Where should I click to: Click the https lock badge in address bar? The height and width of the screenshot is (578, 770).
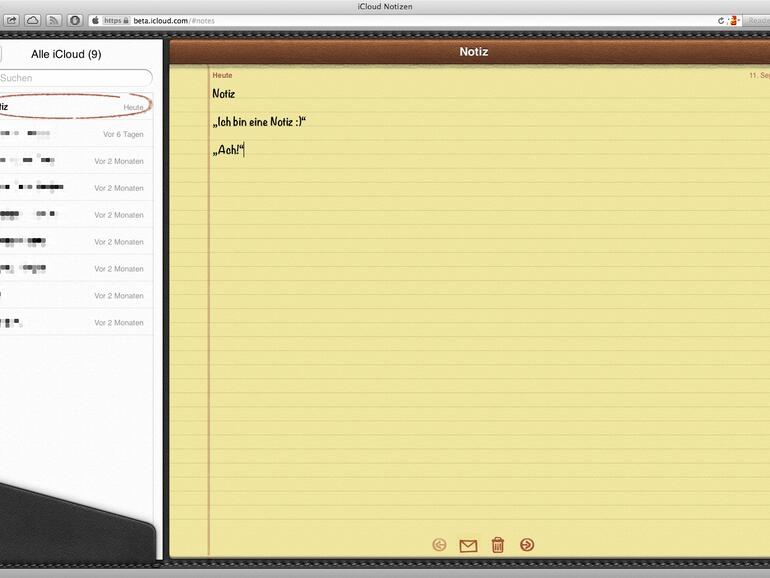pos(116,21)
